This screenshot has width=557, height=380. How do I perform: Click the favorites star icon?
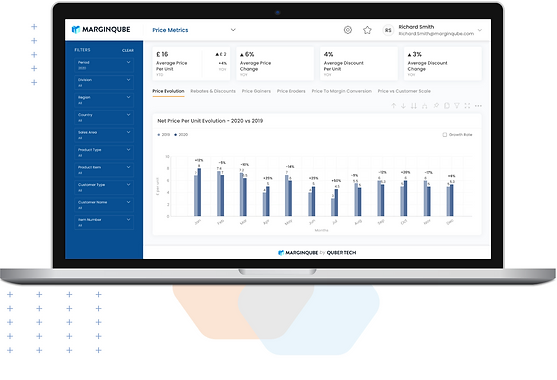pos(367,30)
